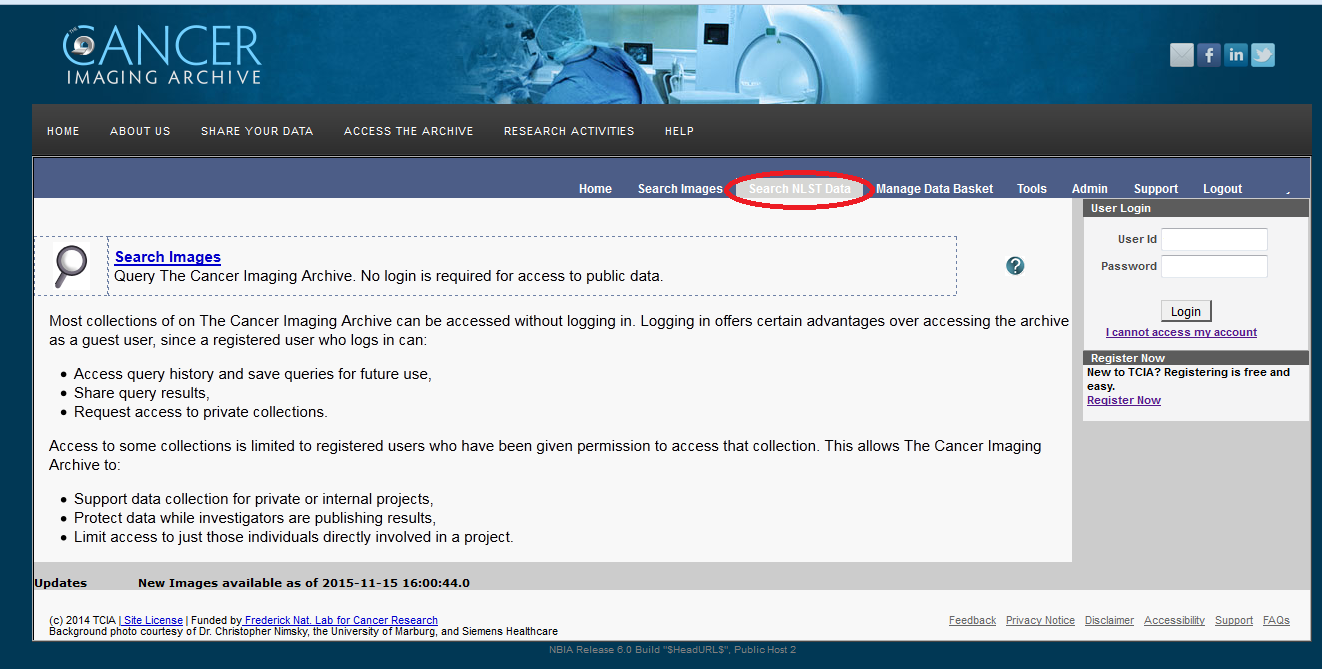The width and height of the screenshot is (1322, 669).
Task: Click The Cancer Imaging Archive logo
Action: (x=161, y=55)
